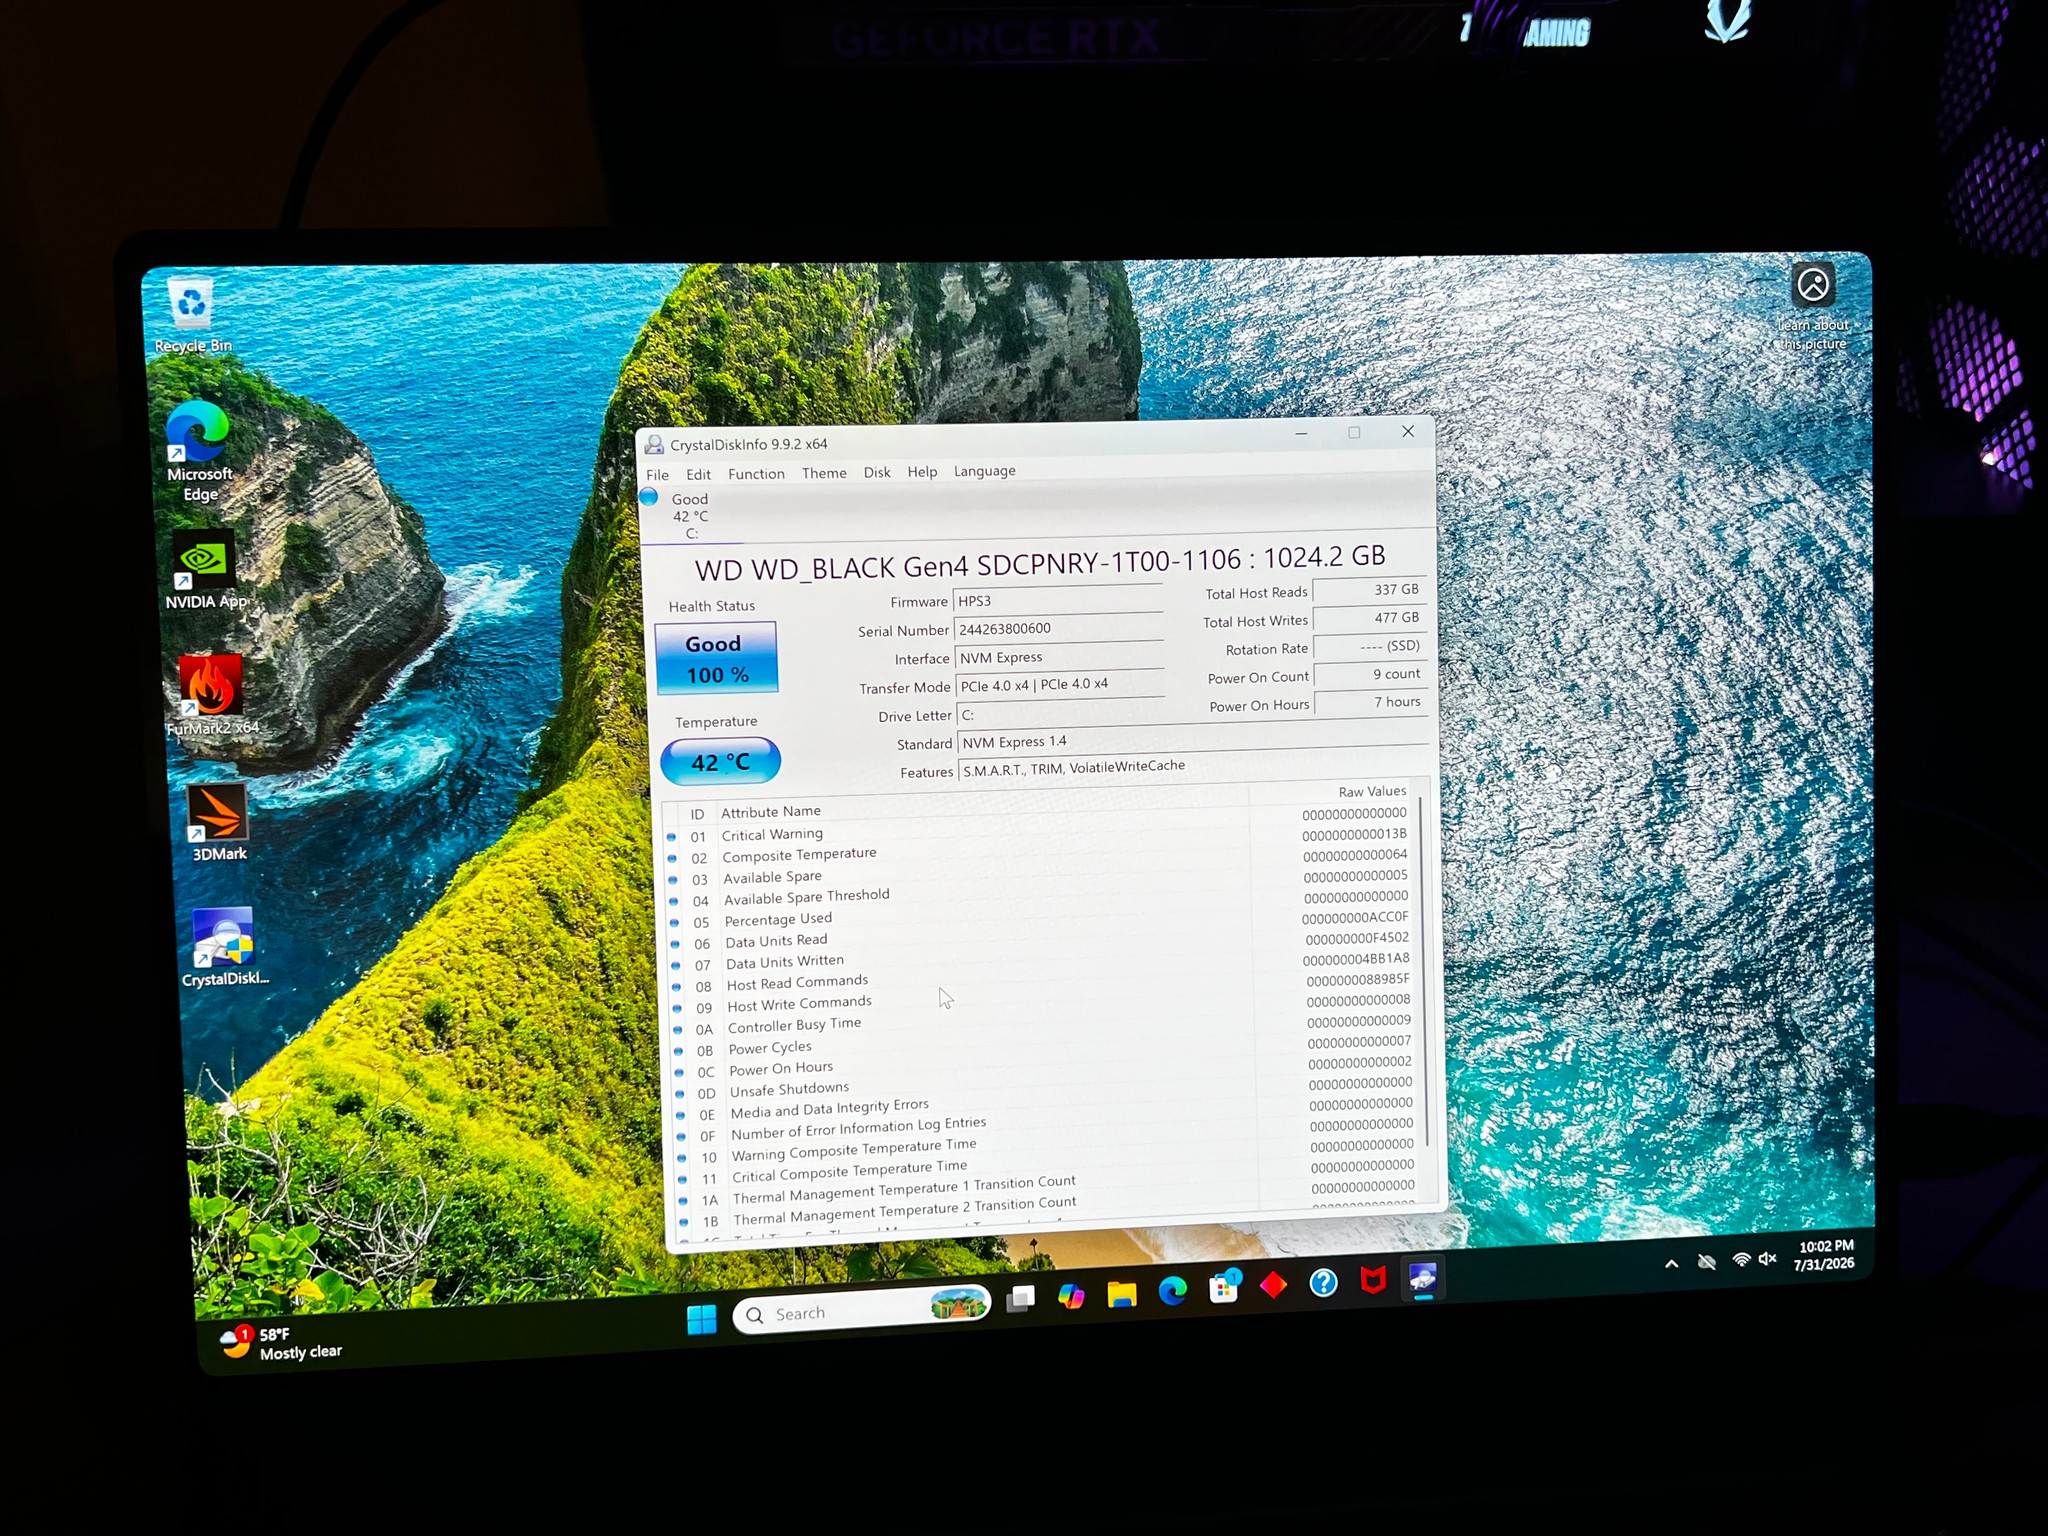The width and height of the screenshot is (2048, 1536).
Task: Open the Wi-Fi network tray icon
Action: (x=1741, y=1260)
